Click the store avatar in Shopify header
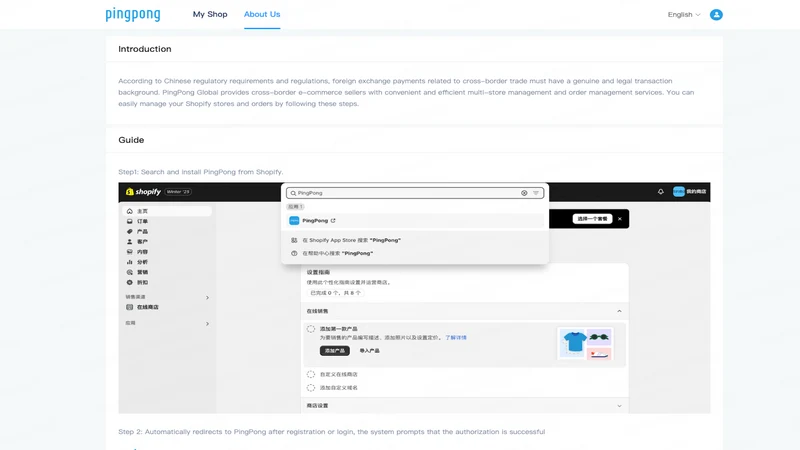Screen dimensions: 800x450 point(679,191)
